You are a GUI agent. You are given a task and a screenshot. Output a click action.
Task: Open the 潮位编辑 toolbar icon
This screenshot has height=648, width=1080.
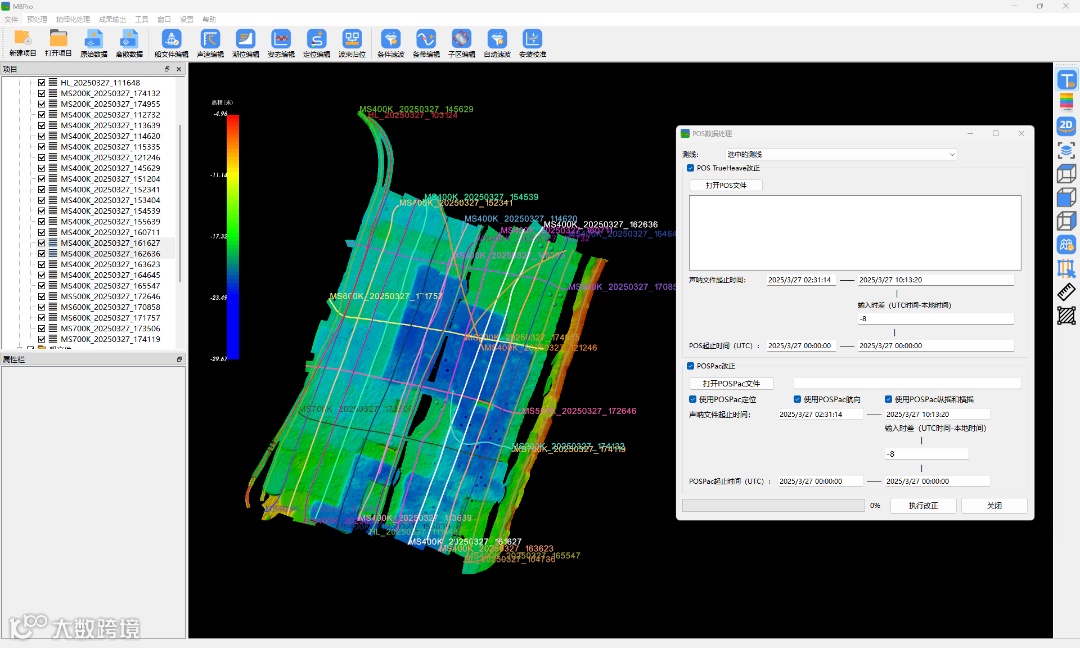pyautogui.click(x=245, y=43)
